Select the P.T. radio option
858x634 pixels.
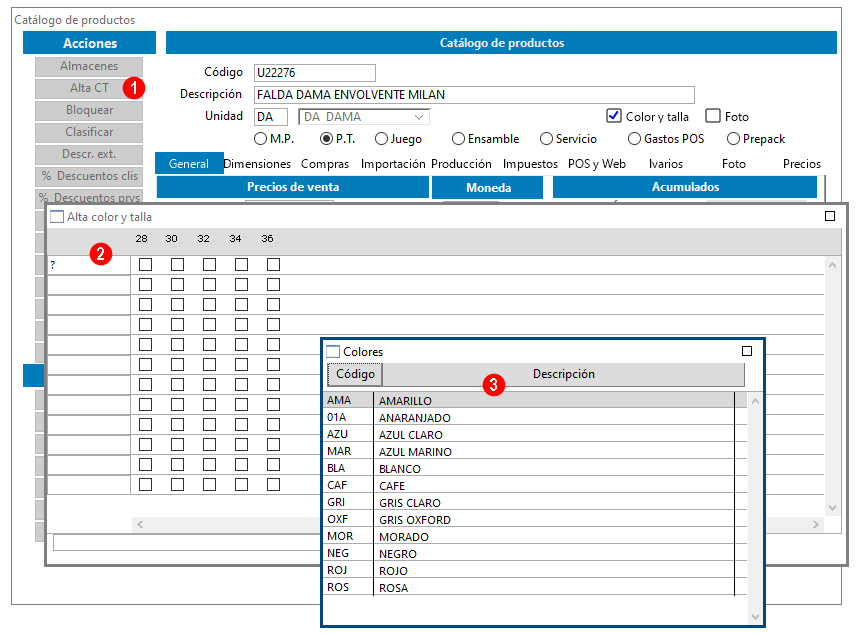point(326,139)
